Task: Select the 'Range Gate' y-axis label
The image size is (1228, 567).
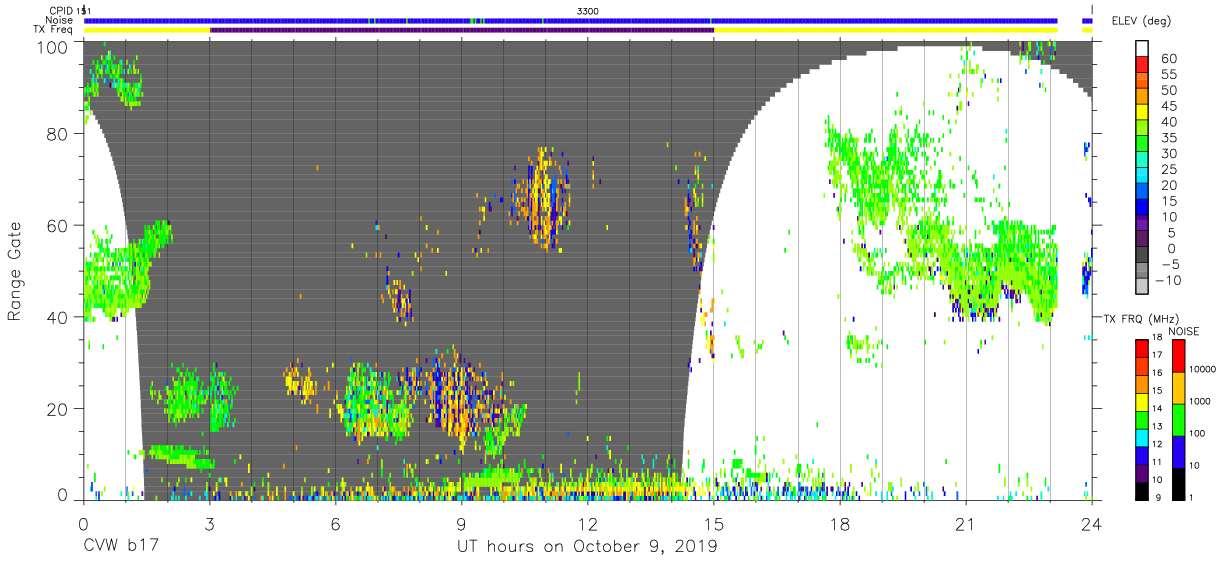Action: click(x=15, y=272)
